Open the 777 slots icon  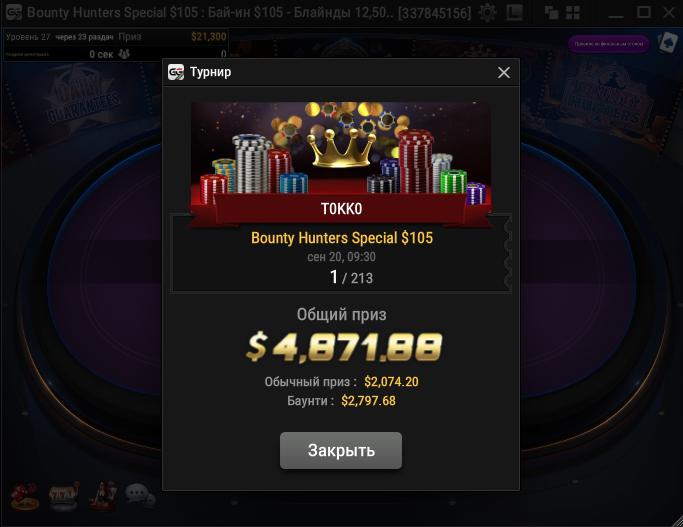pos(63,496)
